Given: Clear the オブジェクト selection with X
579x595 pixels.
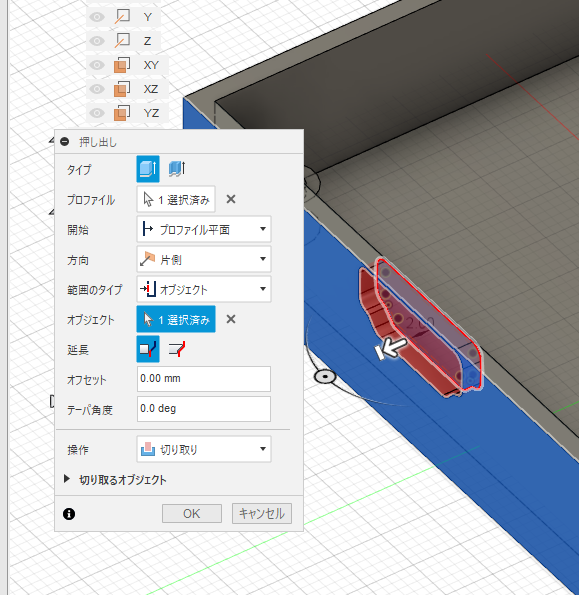Looking at the screenshot, I should tap(231, 319).
